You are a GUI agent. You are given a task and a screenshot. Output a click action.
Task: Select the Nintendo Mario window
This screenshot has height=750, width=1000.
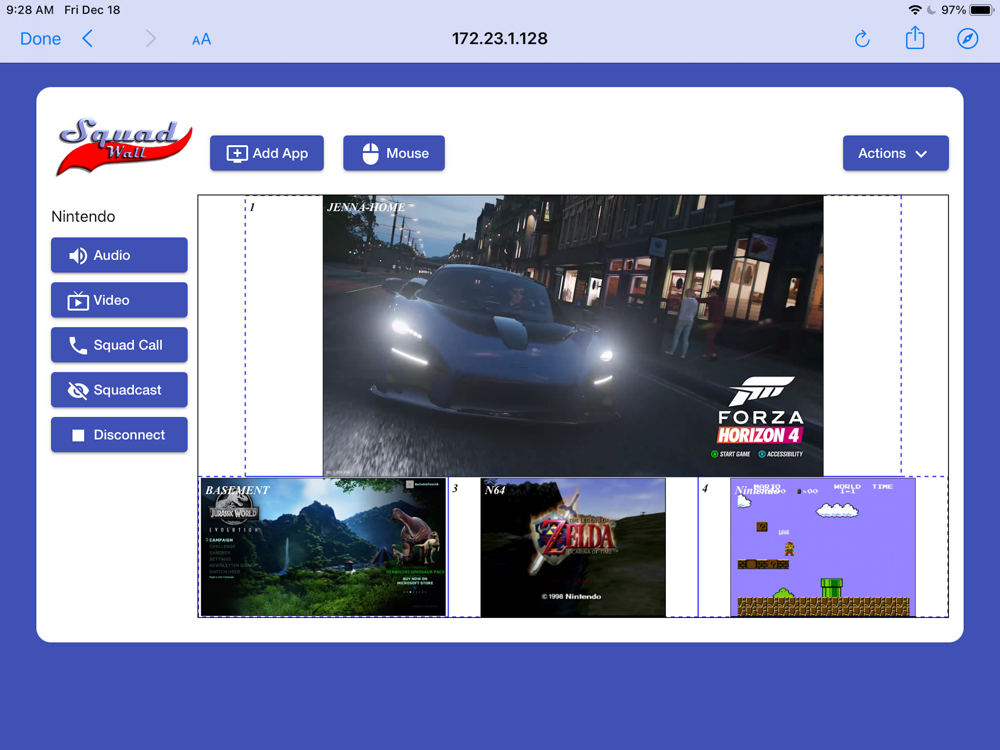pyautogui.click(x=823, y=547)
